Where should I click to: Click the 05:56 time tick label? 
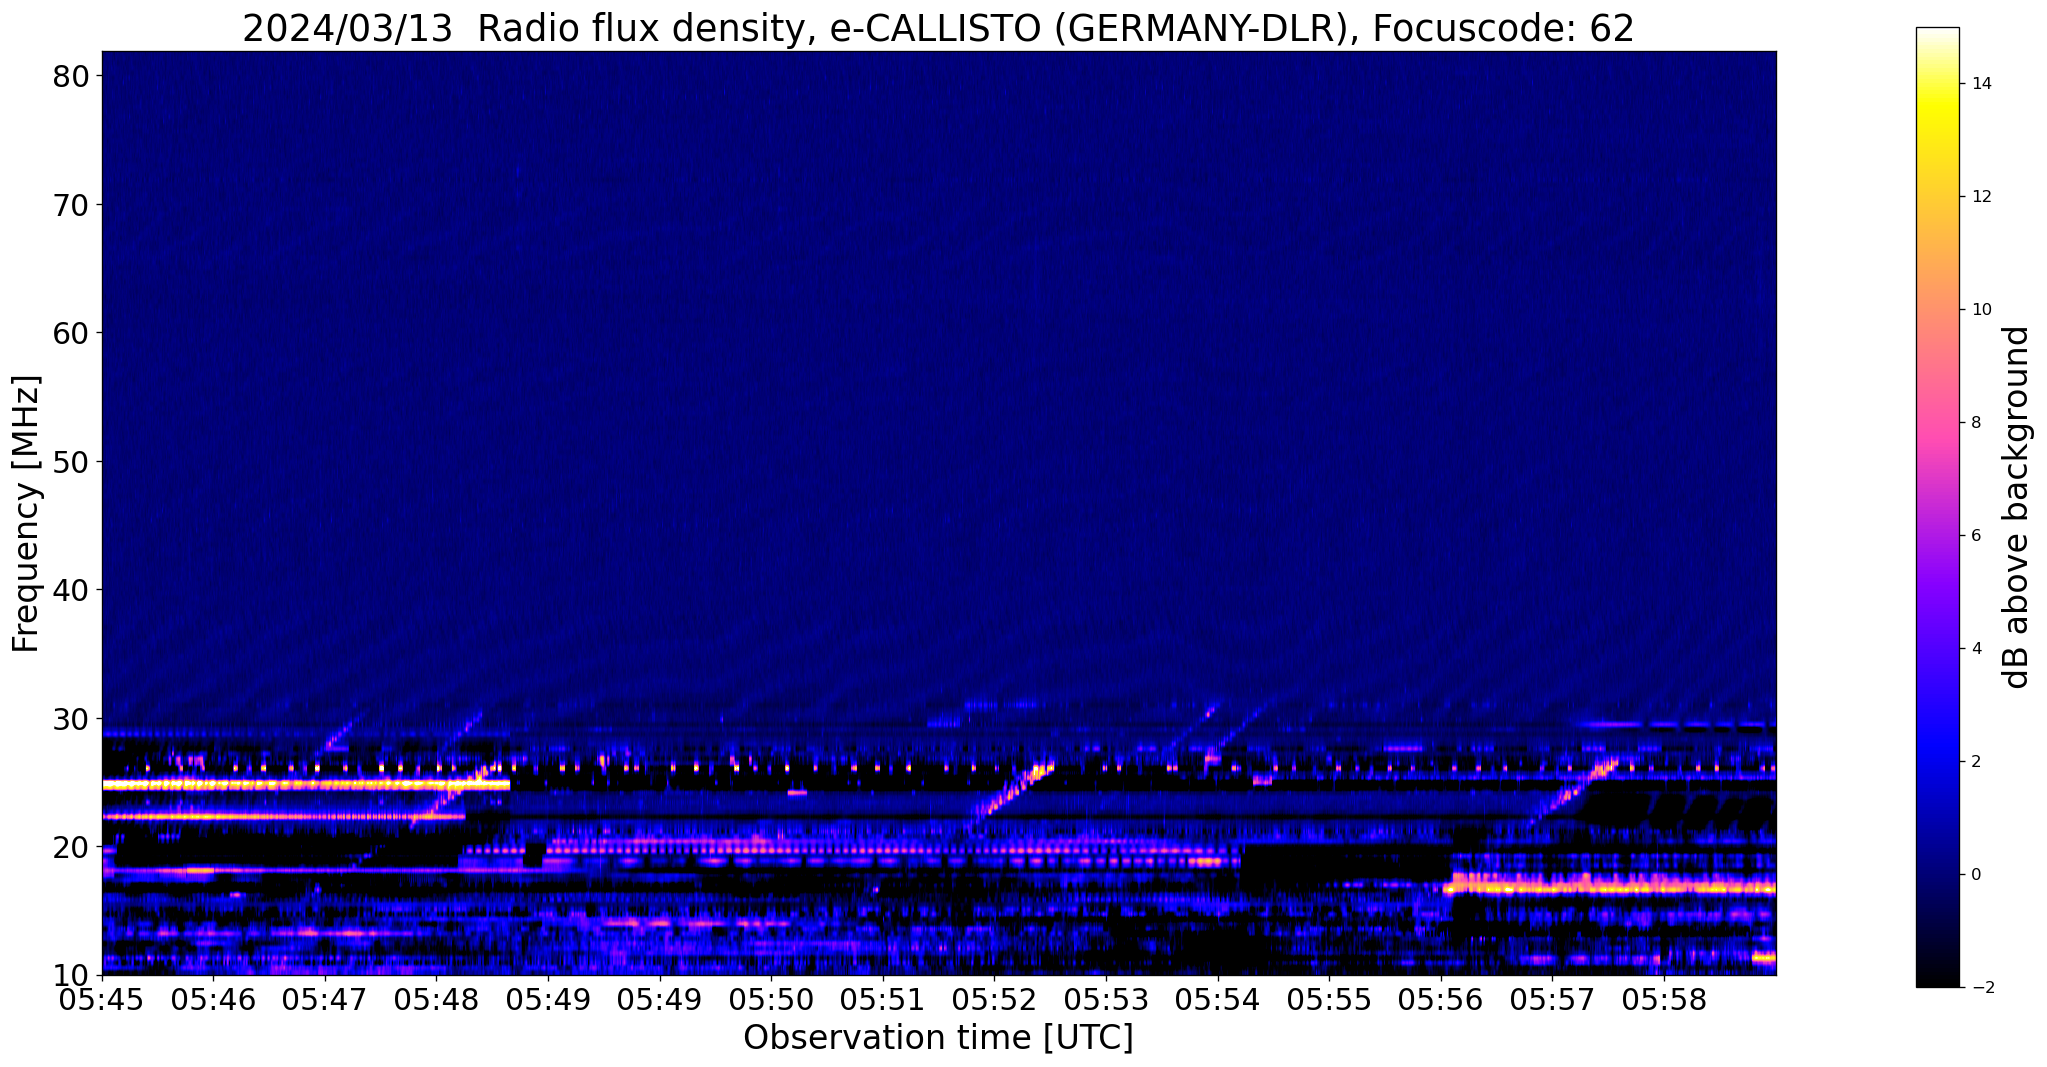[x=1441, y=1001]
